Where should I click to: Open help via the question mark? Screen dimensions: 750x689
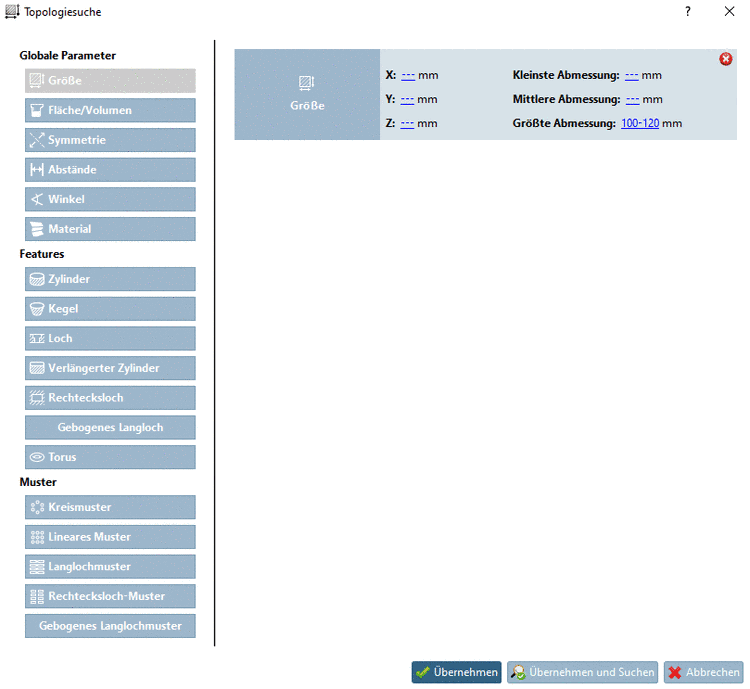(688, 11)
